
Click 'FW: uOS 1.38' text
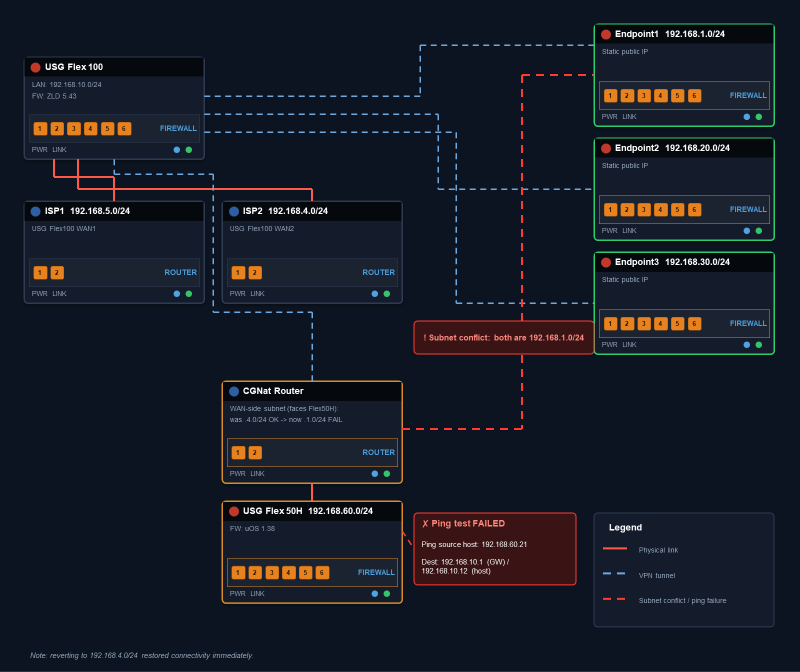click(x=252, y=529)
